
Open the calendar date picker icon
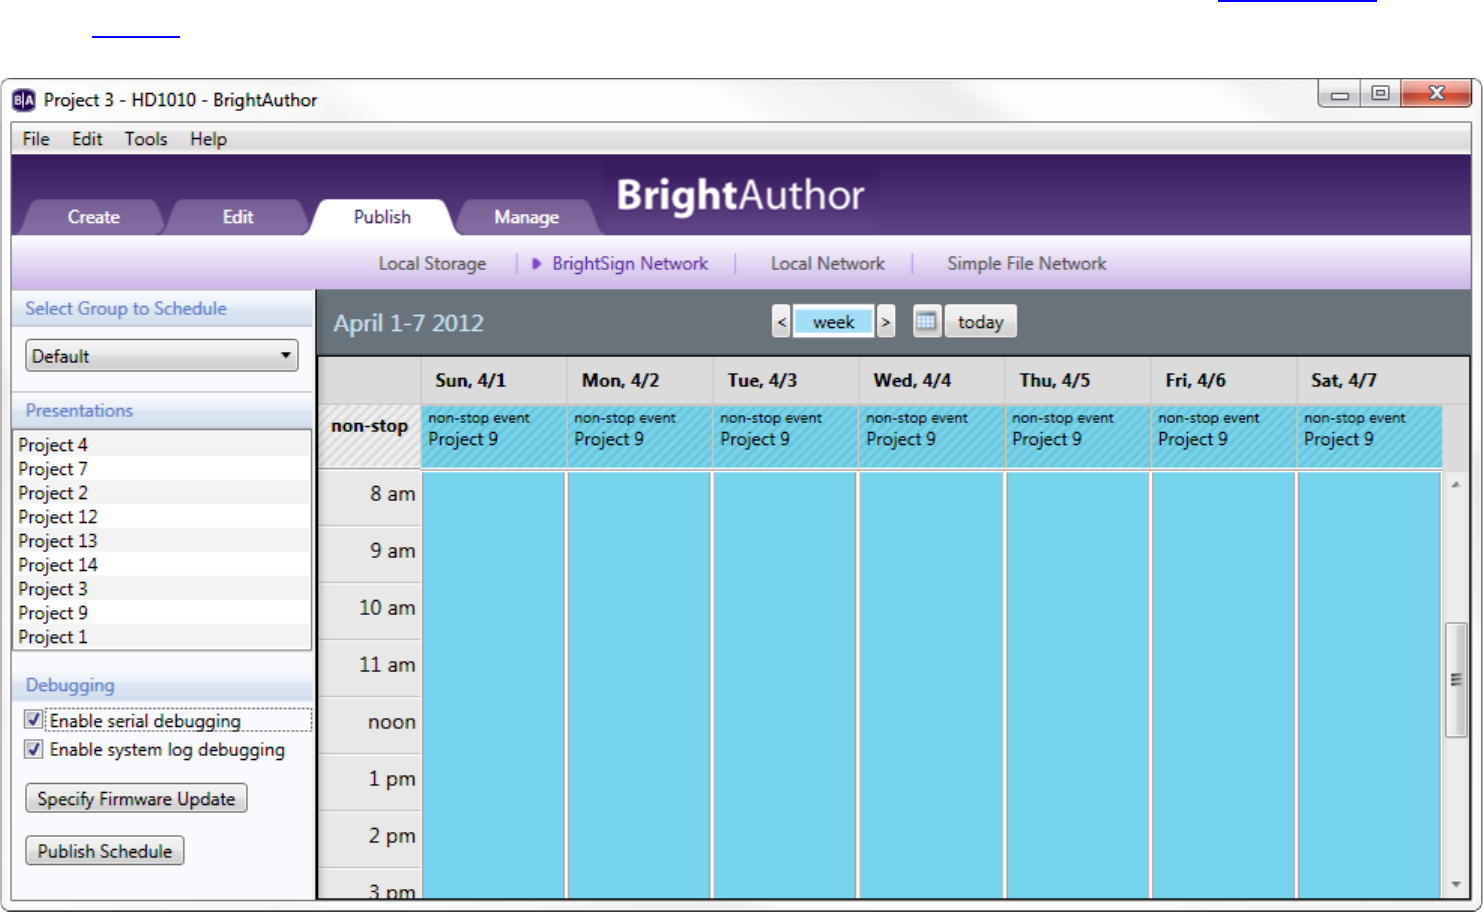[x=927, y=322]
